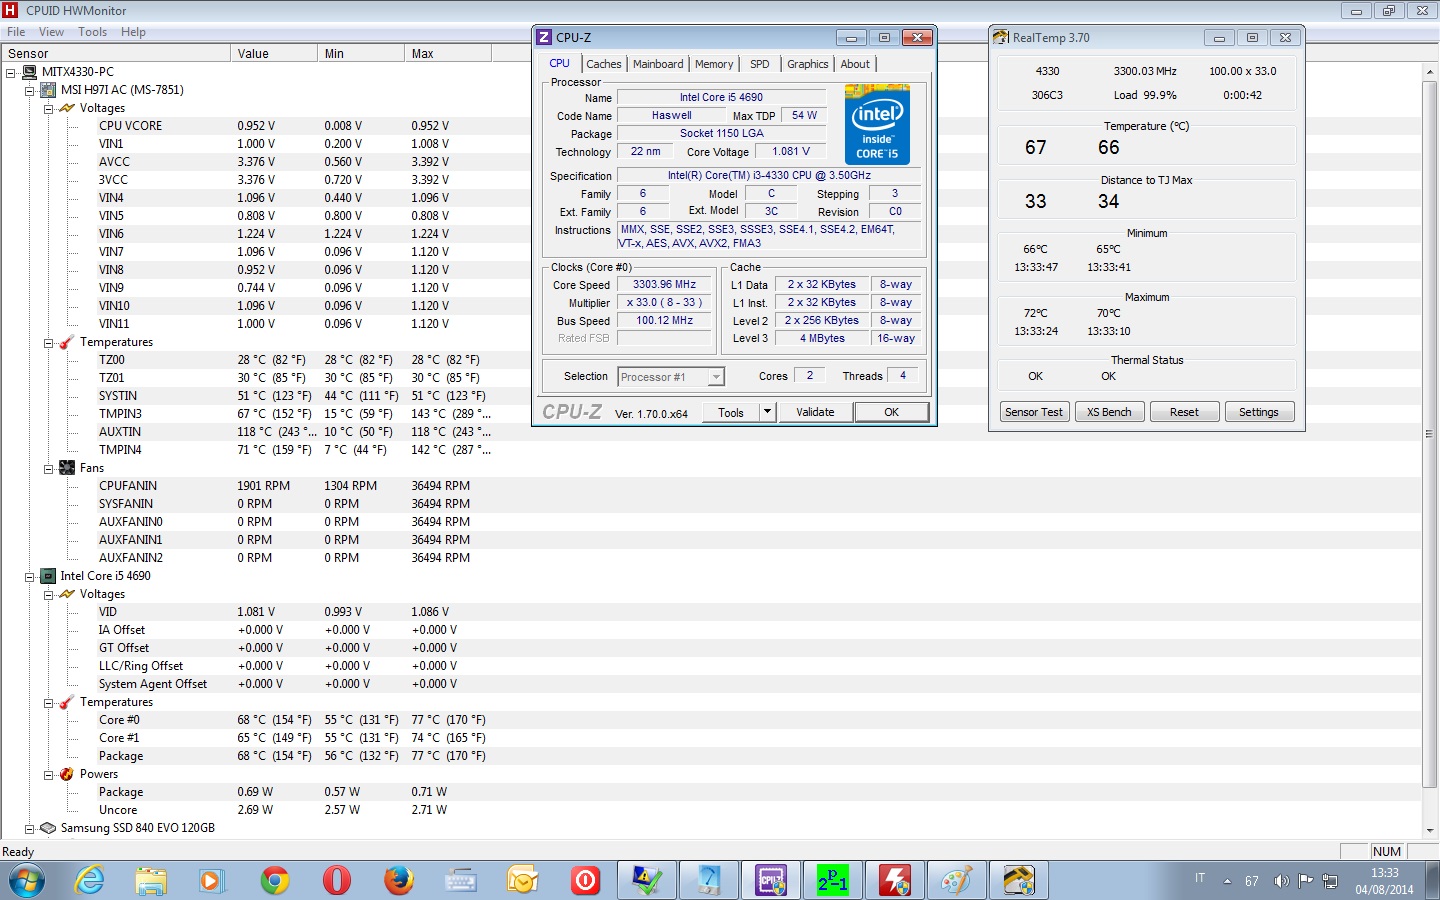Click MITX4330-PC computer icon in tree
This screenshot has width=1440, height=900.
pos(30,72)
